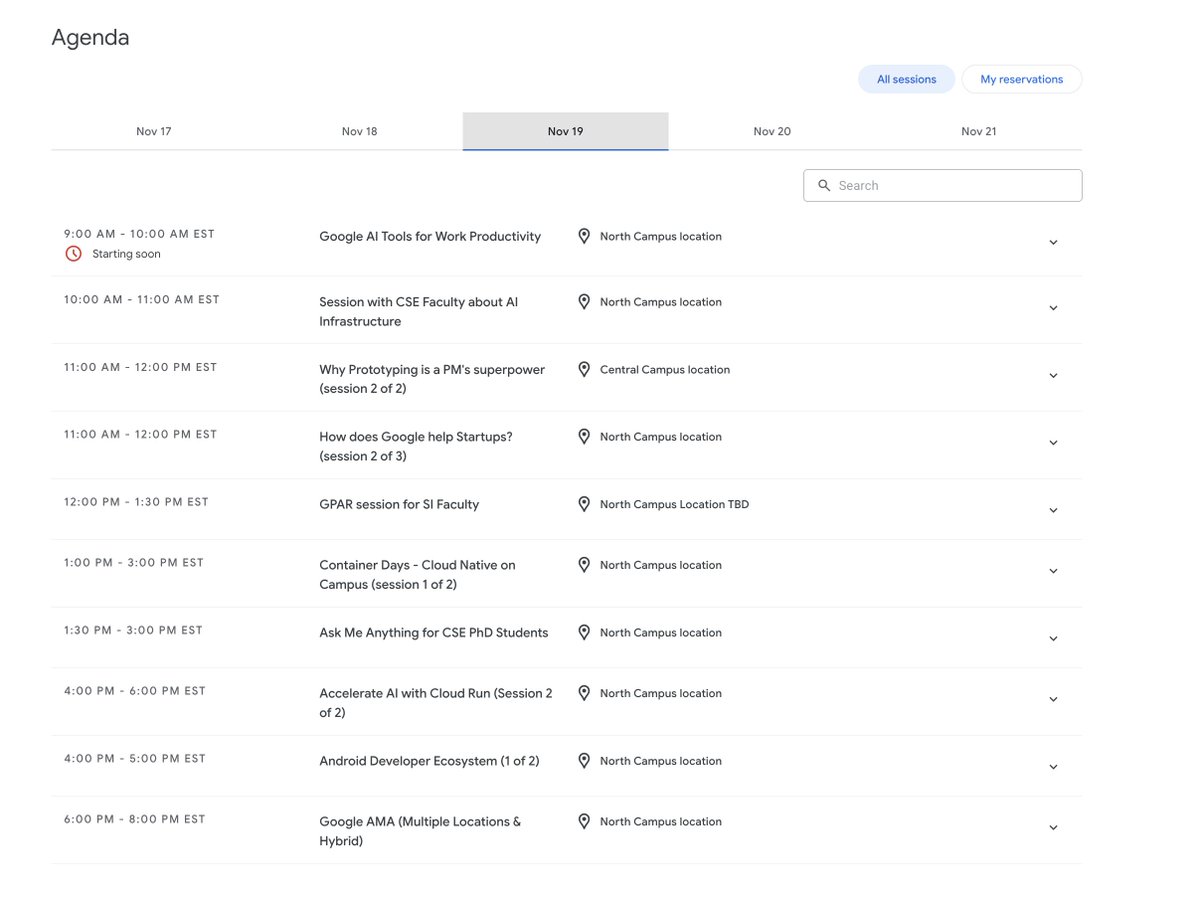Click the Agenda page heading
The width and height of the screenshot is (1199, 902).
[x=90, y=37]
